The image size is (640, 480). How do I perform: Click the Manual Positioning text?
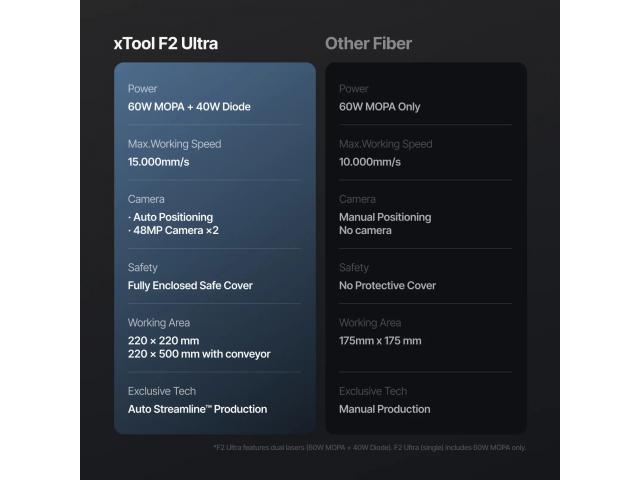click(x=385, y=217)
